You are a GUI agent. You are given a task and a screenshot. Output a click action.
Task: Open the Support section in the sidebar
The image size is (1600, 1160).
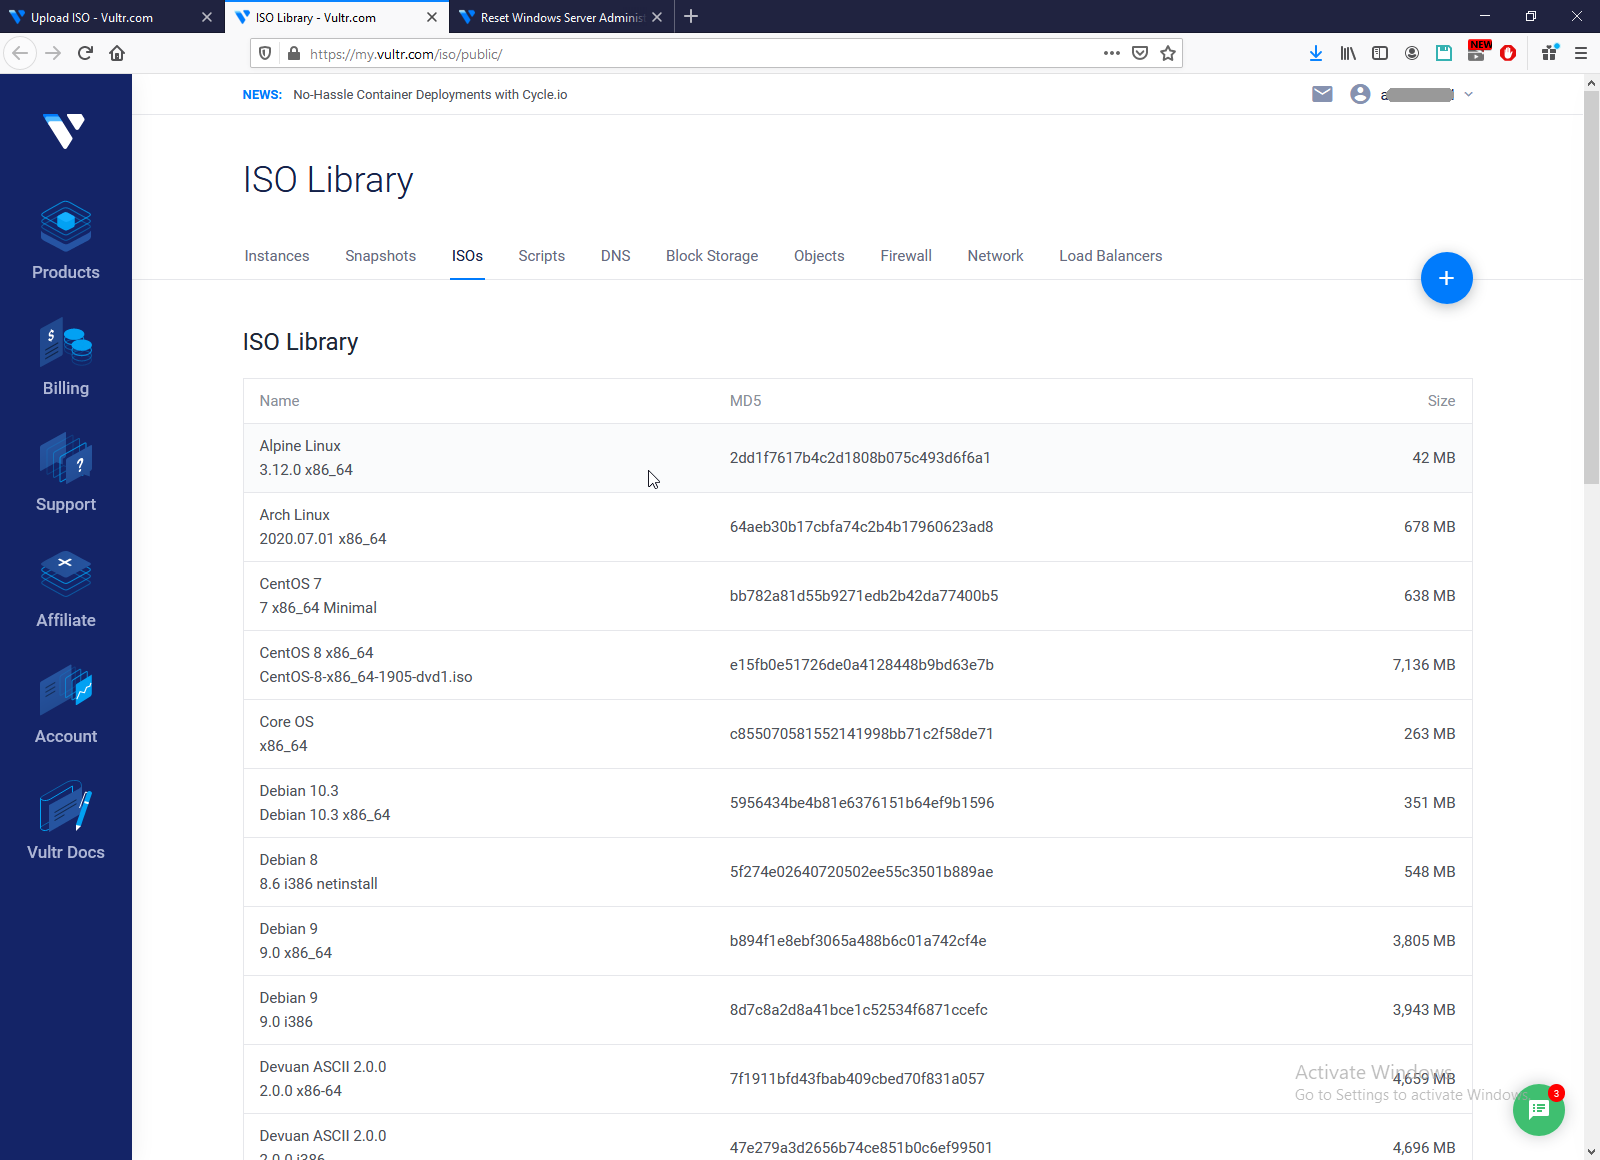(66, 473)
